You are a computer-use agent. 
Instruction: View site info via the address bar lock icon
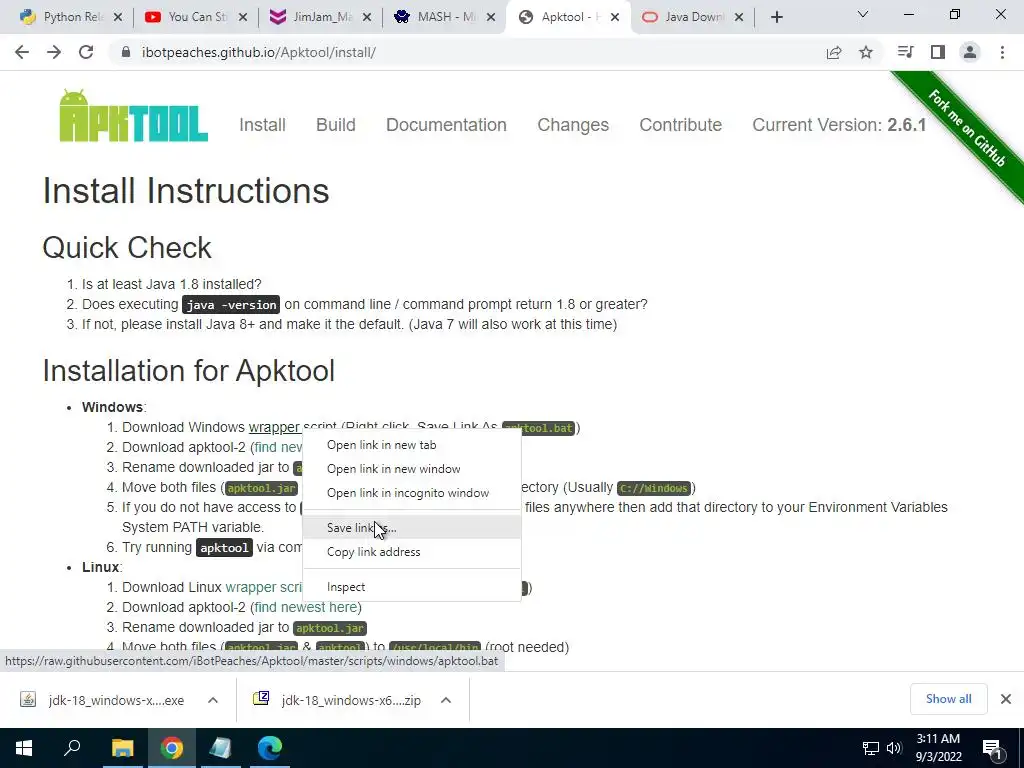(126, 52)
